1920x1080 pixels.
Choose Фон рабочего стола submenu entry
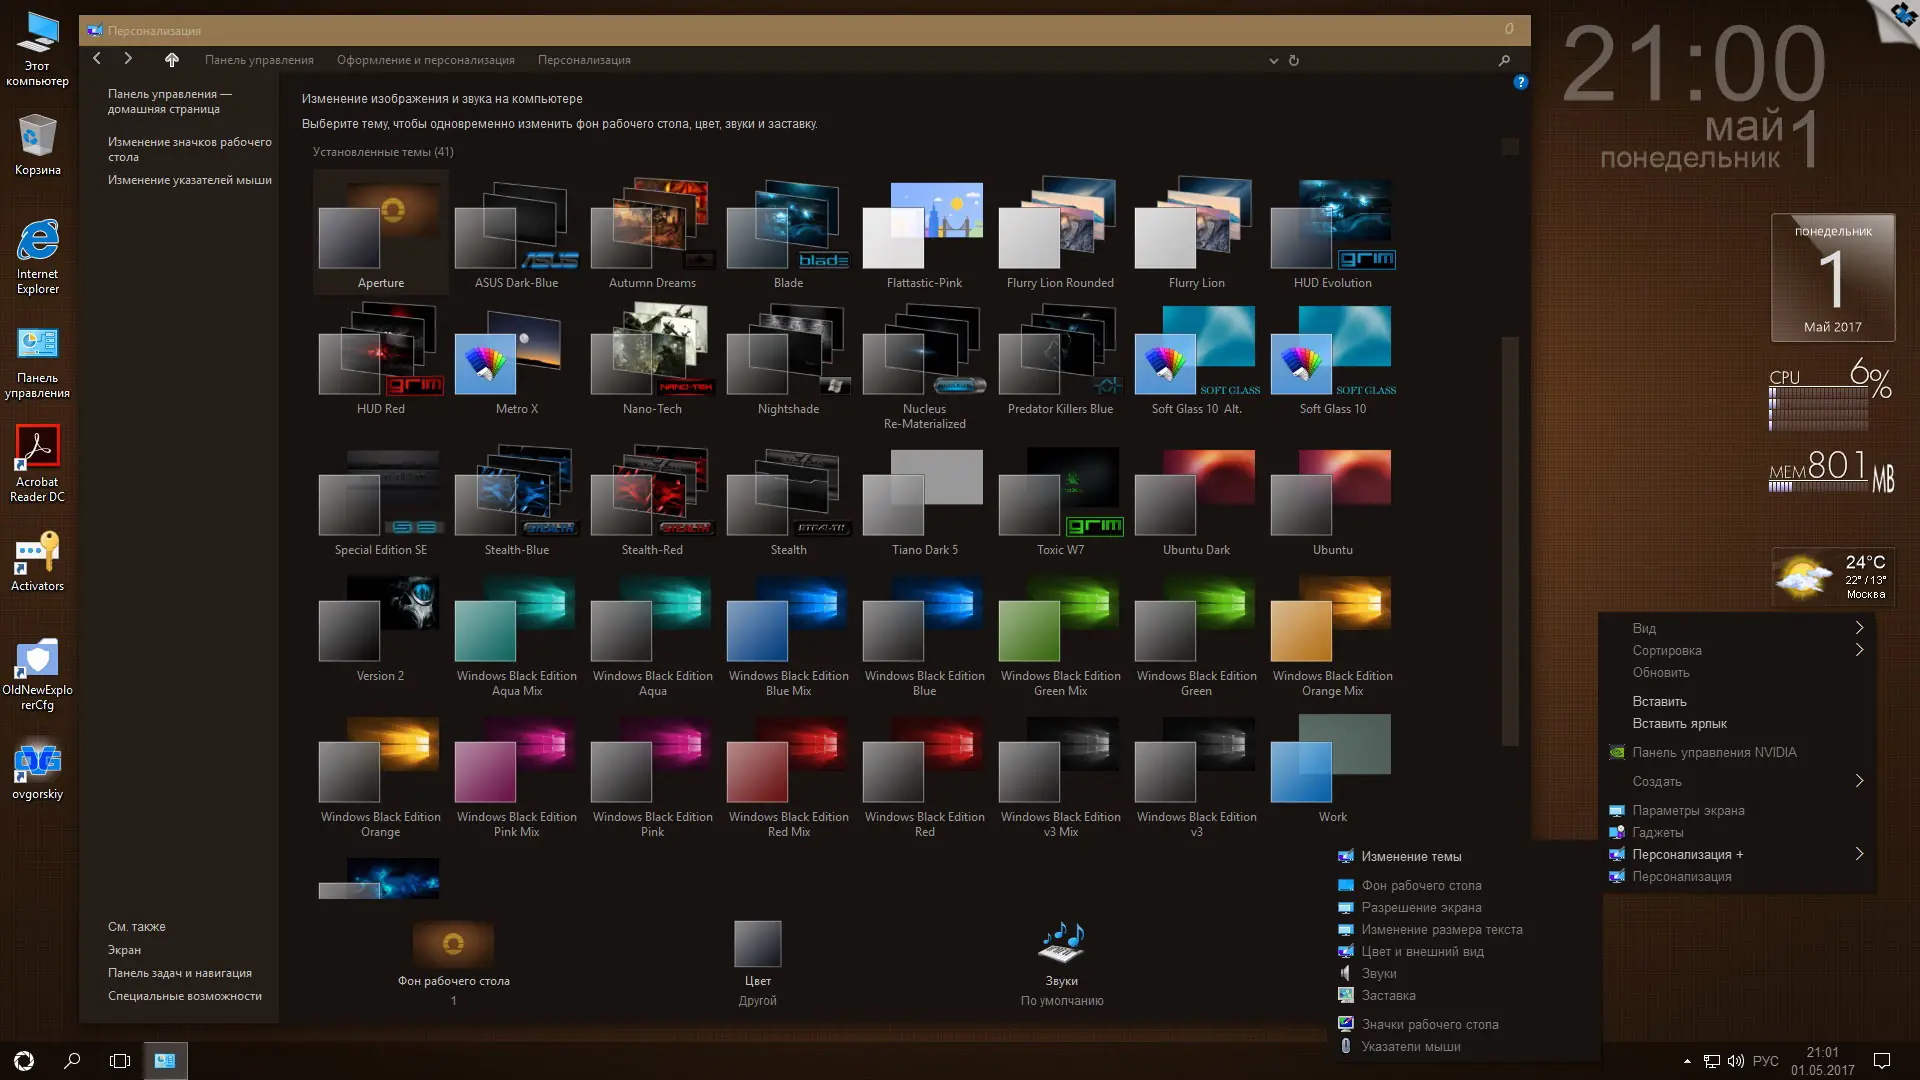(x=1421, y=886)
